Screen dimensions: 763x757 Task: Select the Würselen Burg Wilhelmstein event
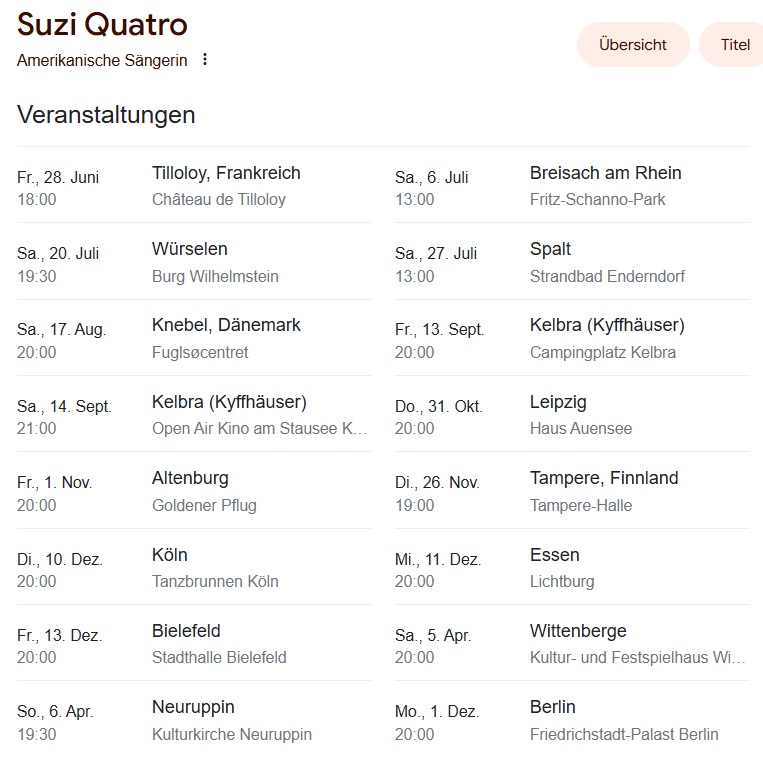point(215,262)
